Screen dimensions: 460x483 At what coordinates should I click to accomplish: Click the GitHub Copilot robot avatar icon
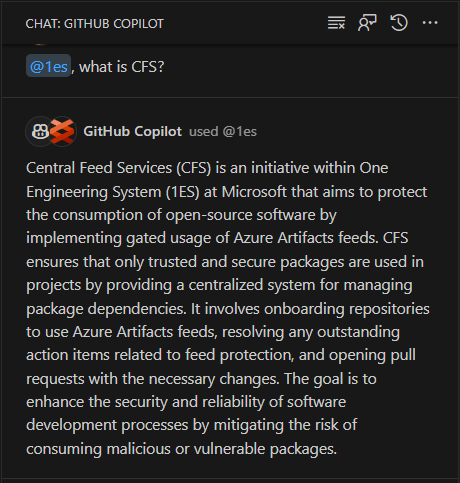coord(39,131)
